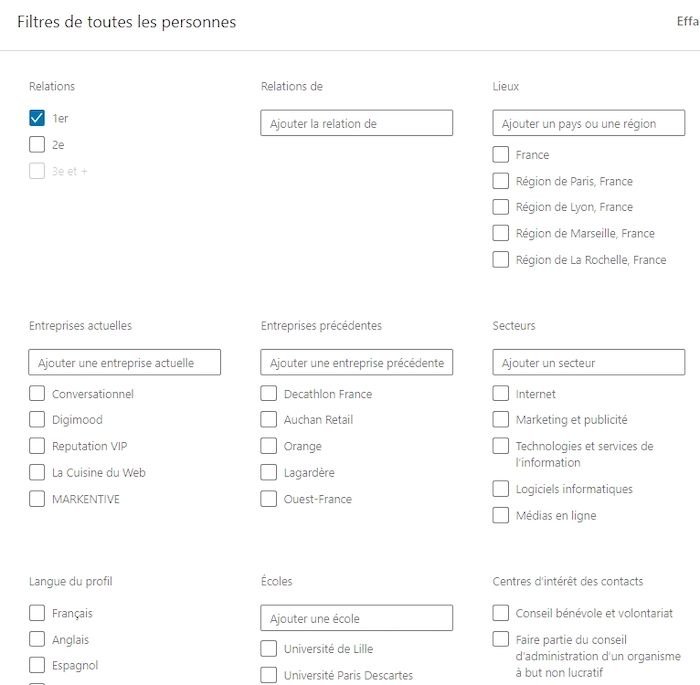
Task: Click the 'Ajouter un pays ou une région' field
Action: pyautogui.click(x=588, y=123)
